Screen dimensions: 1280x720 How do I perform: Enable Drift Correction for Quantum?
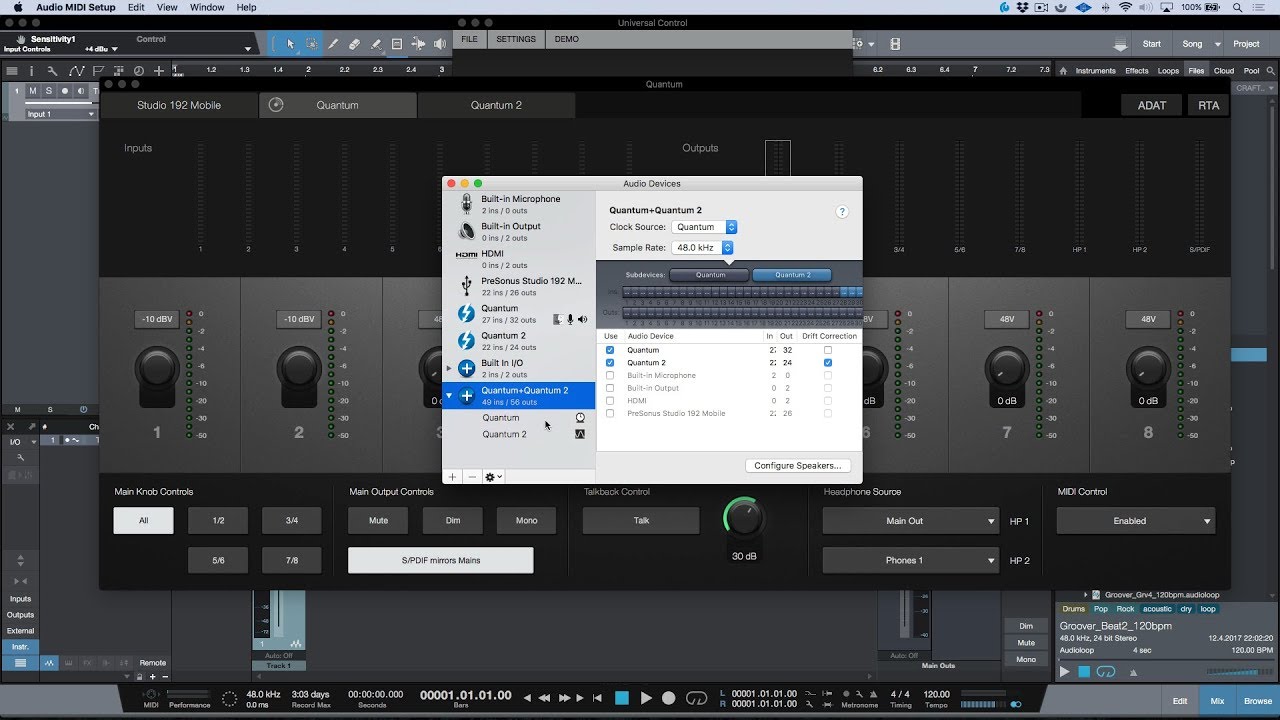point(828,350)
